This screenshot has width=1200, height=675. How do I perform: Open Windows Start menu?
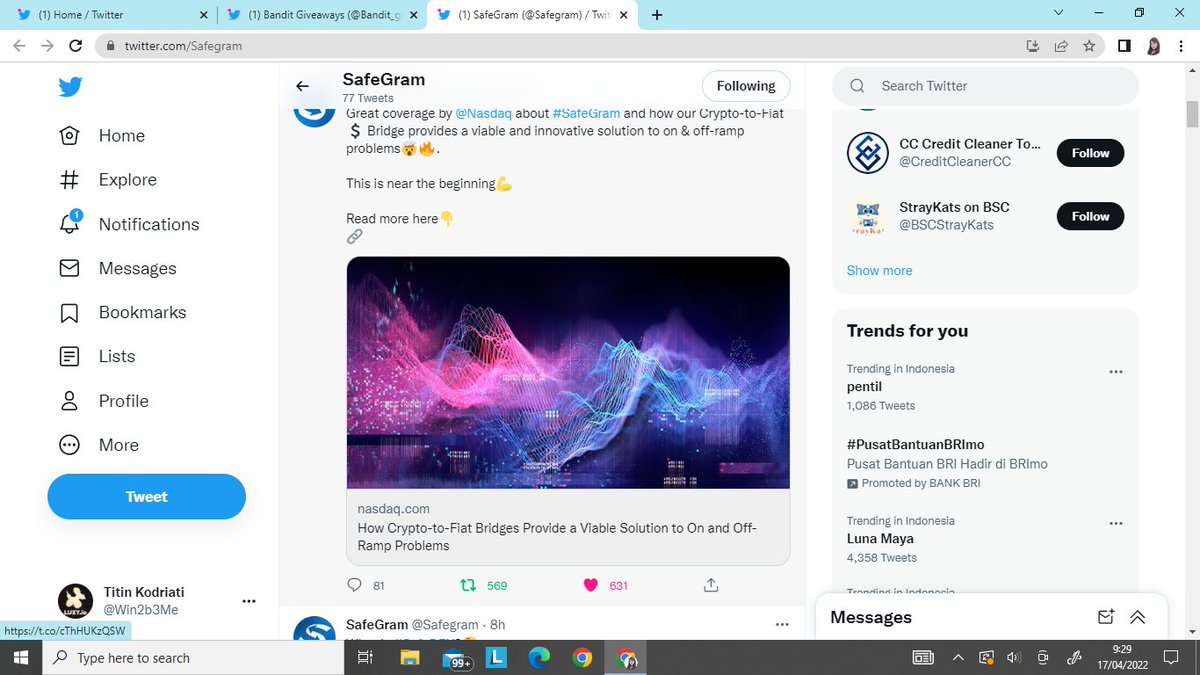[22, 658]
